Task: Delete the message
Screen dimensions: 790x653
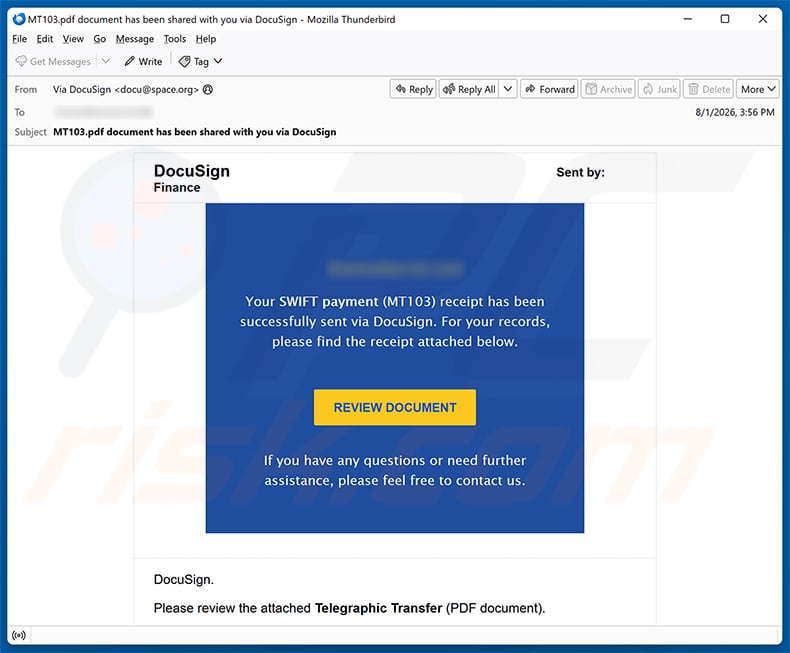Action: click(708, 89)
